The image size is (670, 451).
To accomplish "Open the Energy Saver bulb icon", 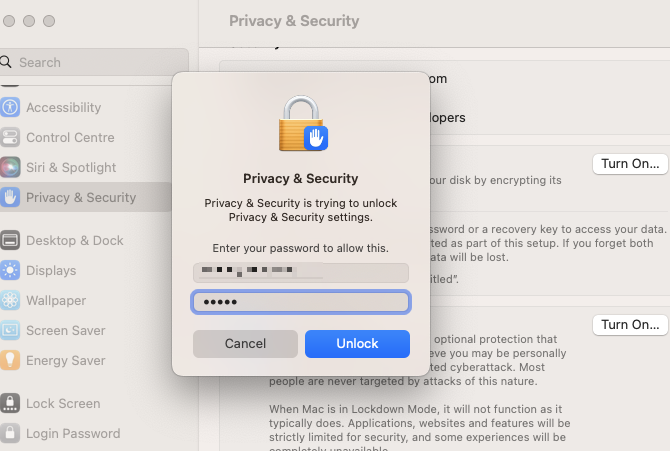I will 10,360.
